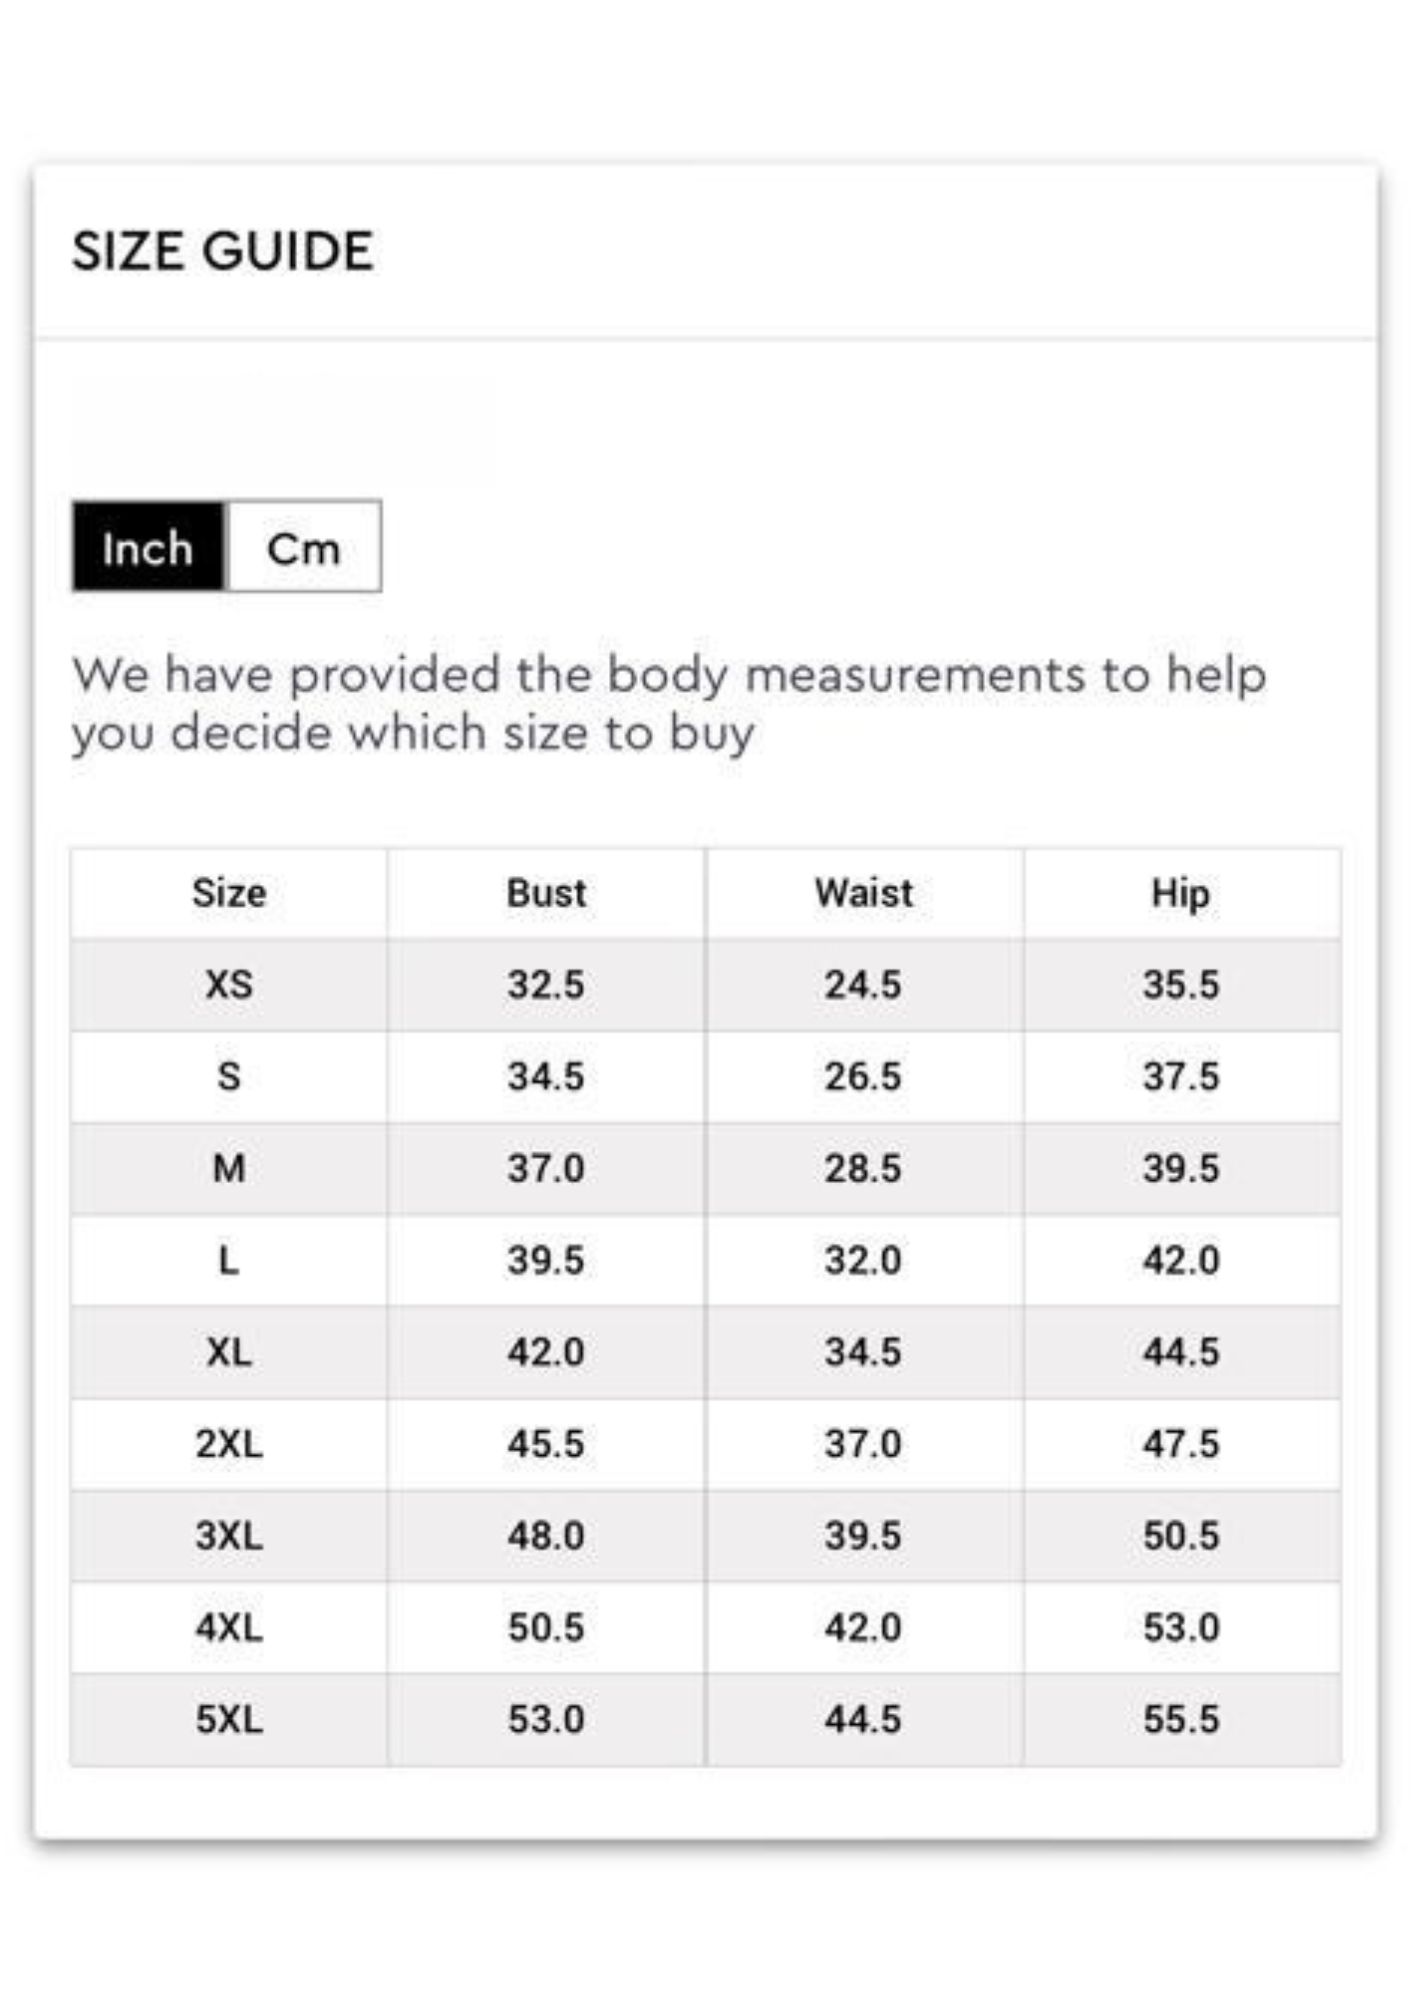Select the Hip column header
The image size is (1414, 2000).
[x=1181, y=893]
